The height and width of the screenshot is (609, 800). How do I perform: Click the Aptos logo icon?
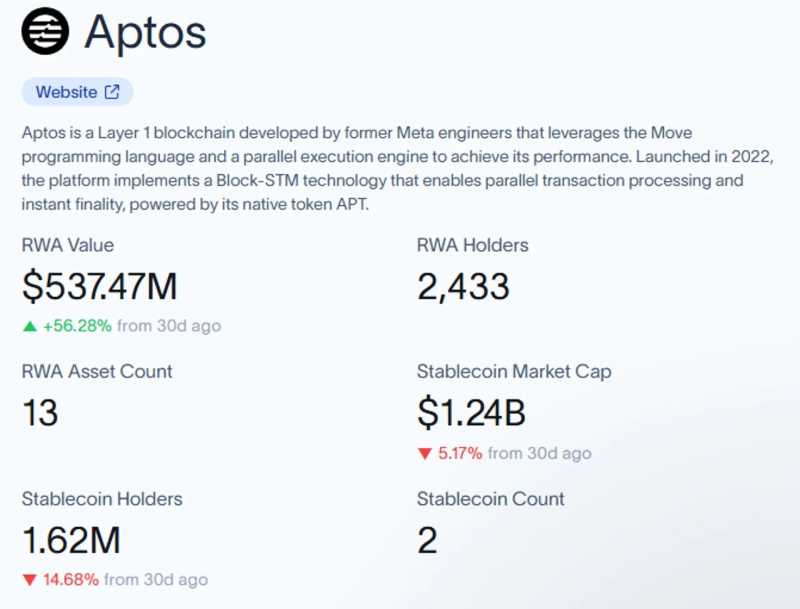(x=46, y=31)
